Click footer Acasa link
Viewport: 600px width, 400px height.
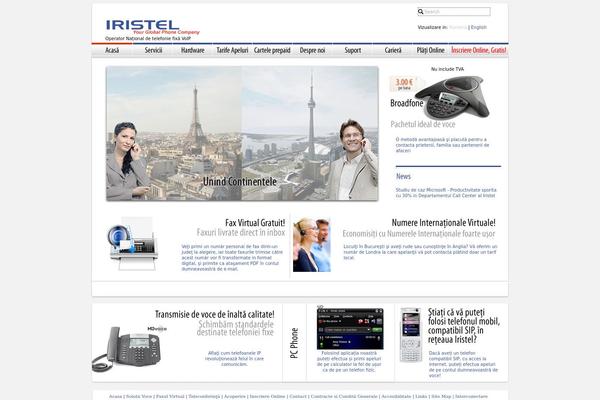[x=115, y=396]
